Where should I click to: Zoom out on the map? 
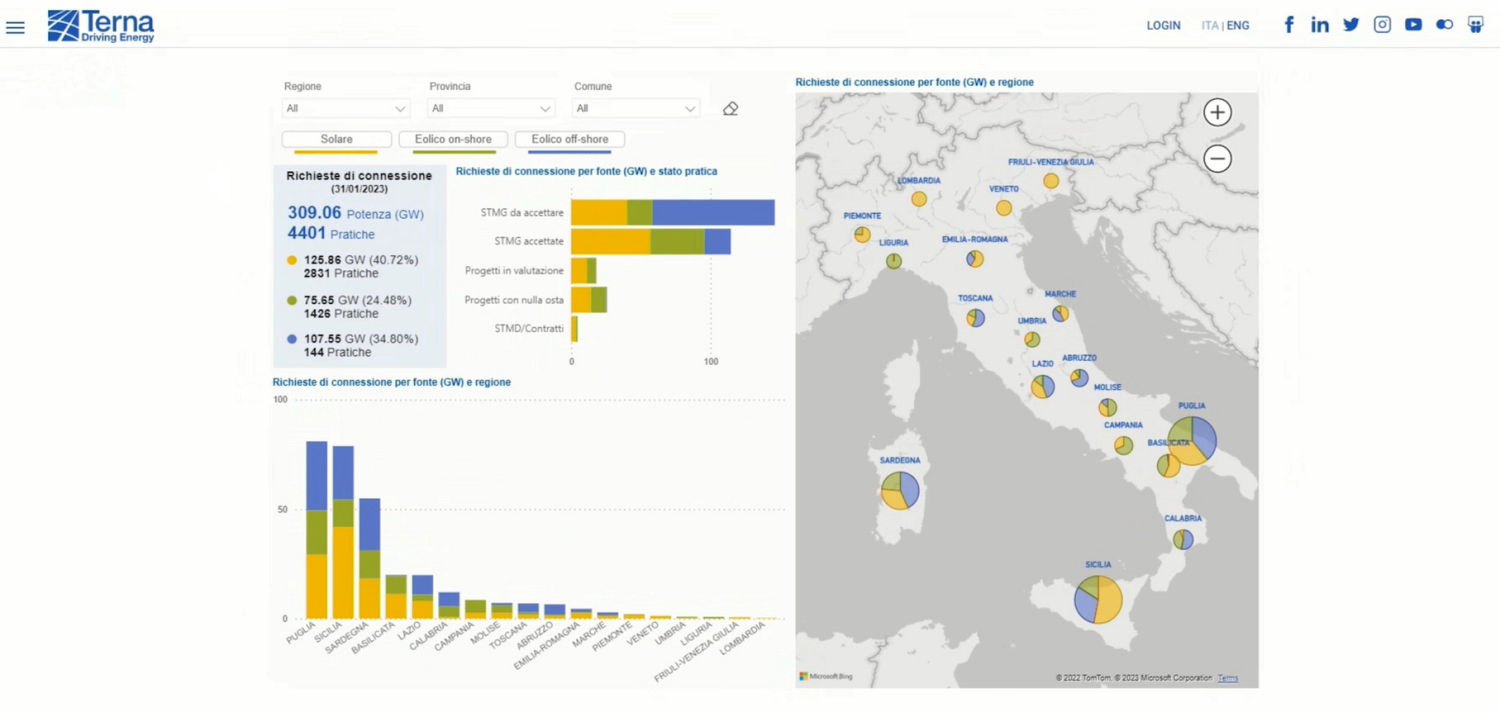(x=1217, y=158)
